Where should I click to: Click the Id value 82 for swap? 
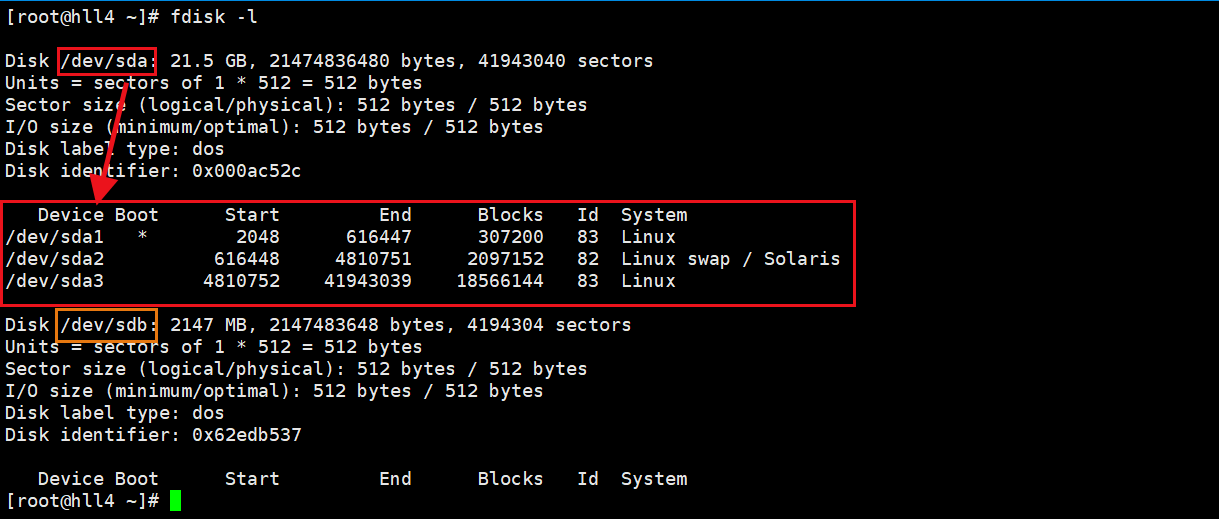(x=587, y=260)
